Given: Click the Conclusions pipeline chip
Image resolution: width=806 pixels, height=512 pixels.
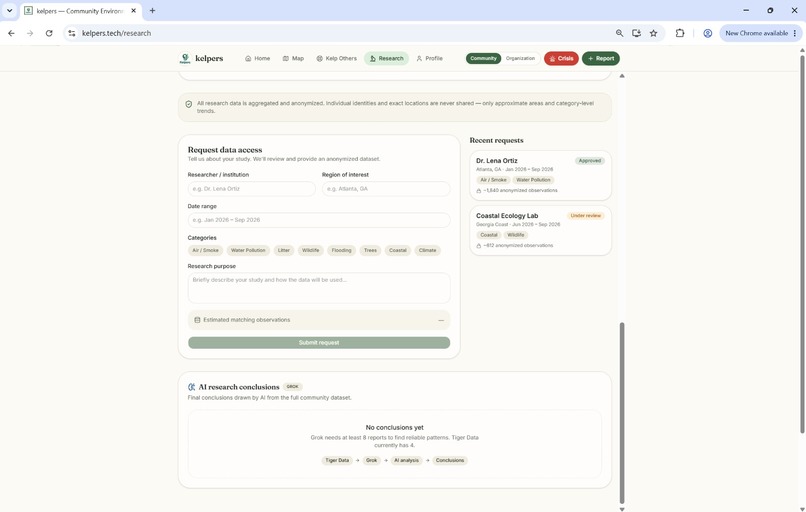Looking at the screenshot, I should [x=450, y=461].
